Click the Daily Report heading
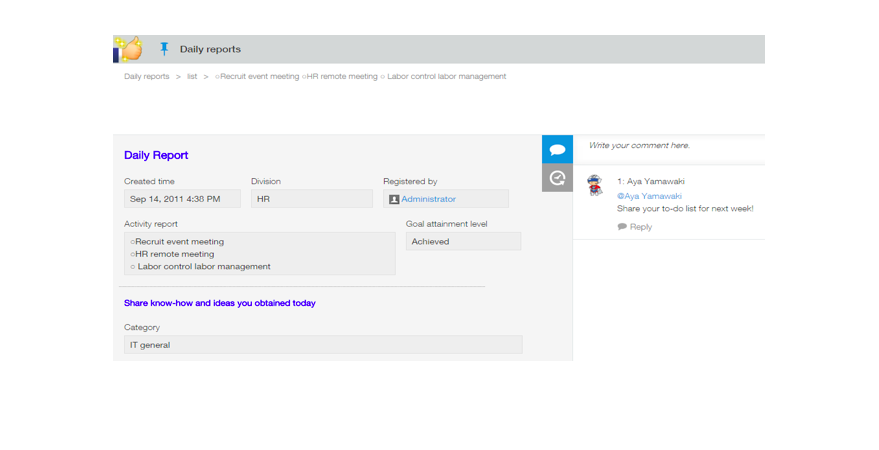 click(156, 155)
